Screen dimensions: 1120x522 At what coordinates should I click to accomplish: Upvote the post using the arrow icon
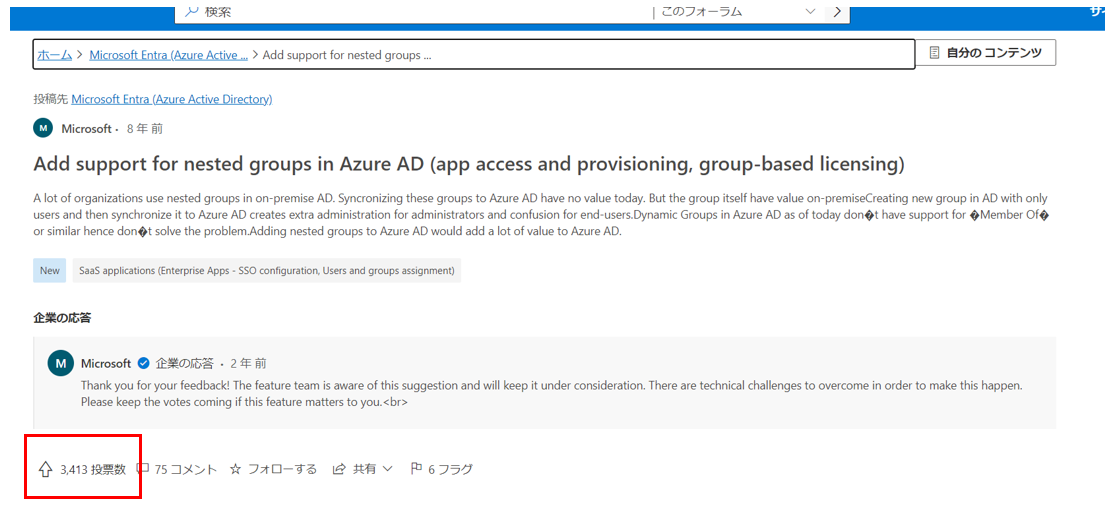click(45, 469)
